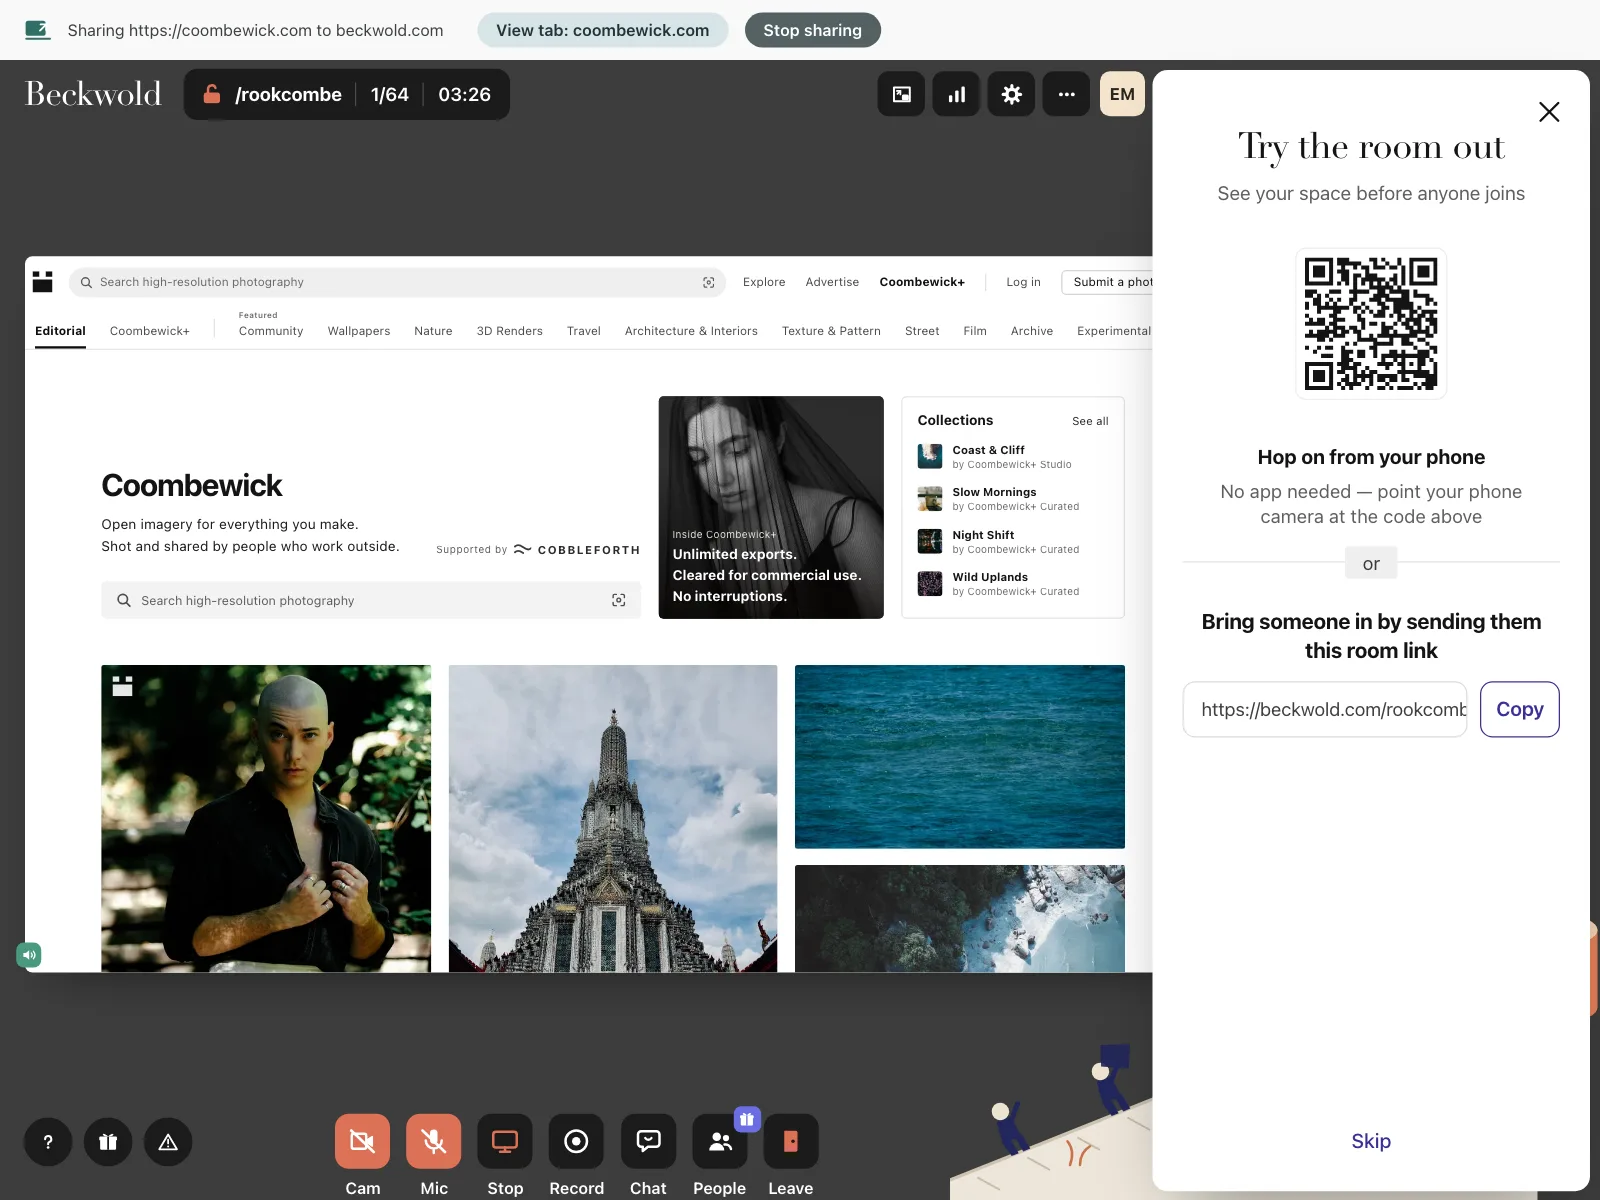Open Coombewick+ in the top navigation
This screenshot has width=1600, height=1200.
point(922,282)
